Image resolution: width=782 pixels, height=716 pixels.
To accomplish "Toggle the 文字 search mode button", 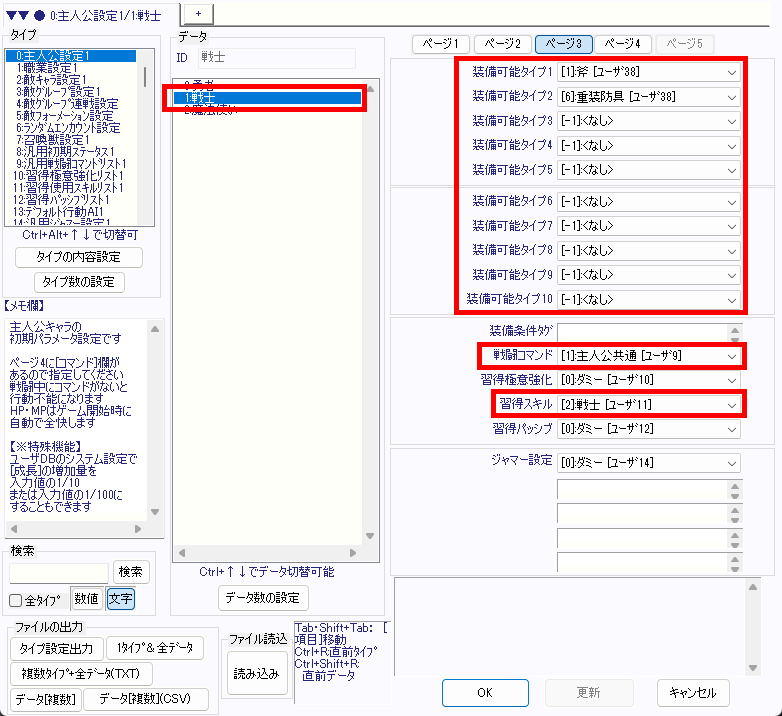I will tap(120, 599).
